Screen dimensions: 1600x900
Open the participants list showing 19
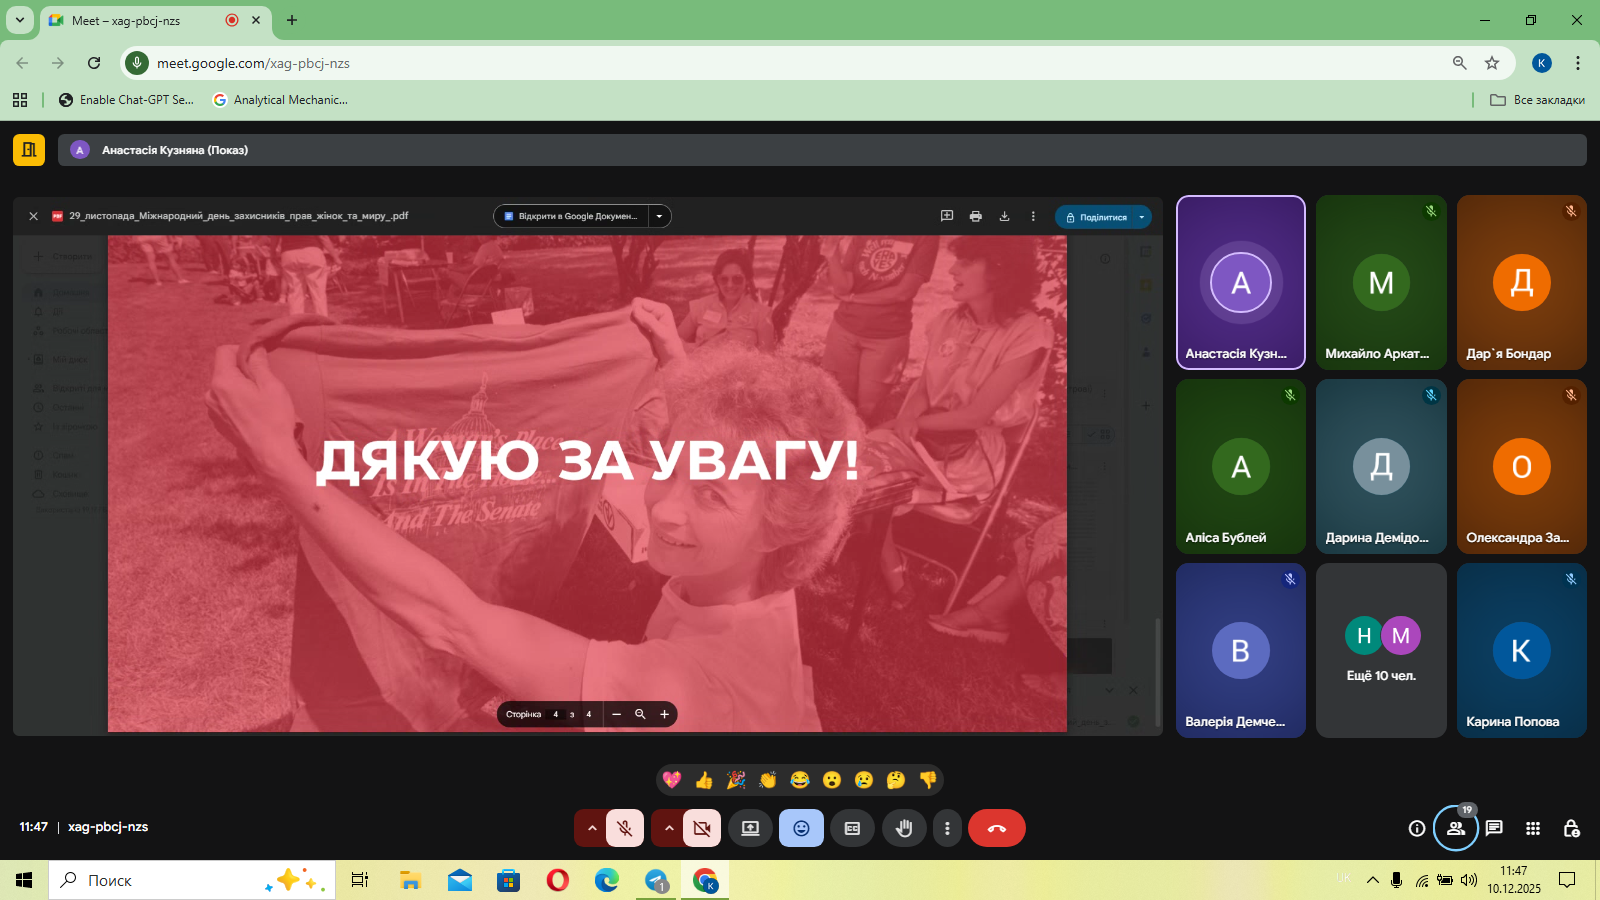[x=1455, y=828]
